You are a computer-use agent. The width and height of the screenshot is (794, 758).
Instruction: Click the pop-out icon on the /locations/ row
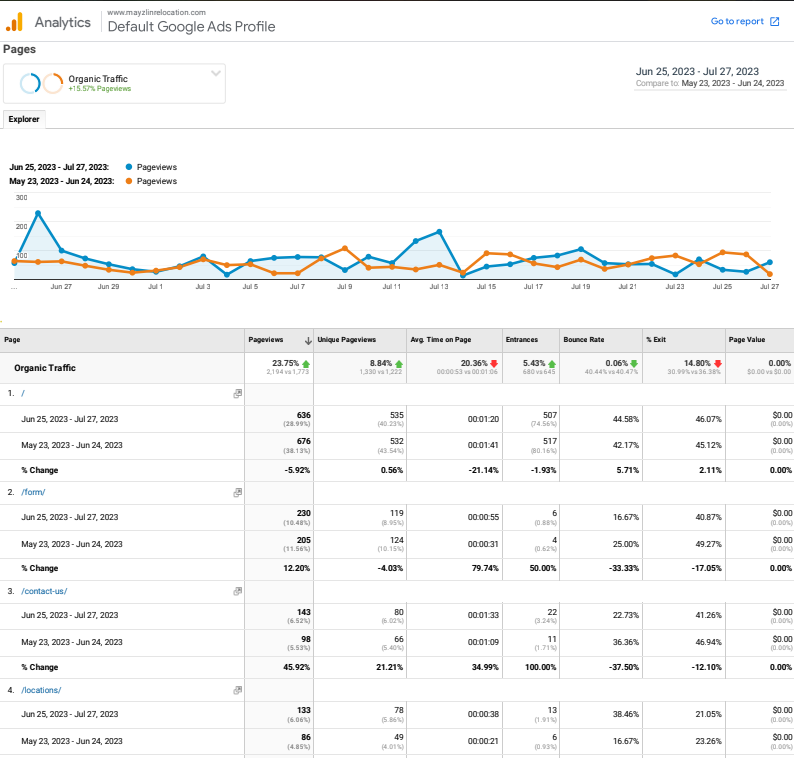coord(237,690)
